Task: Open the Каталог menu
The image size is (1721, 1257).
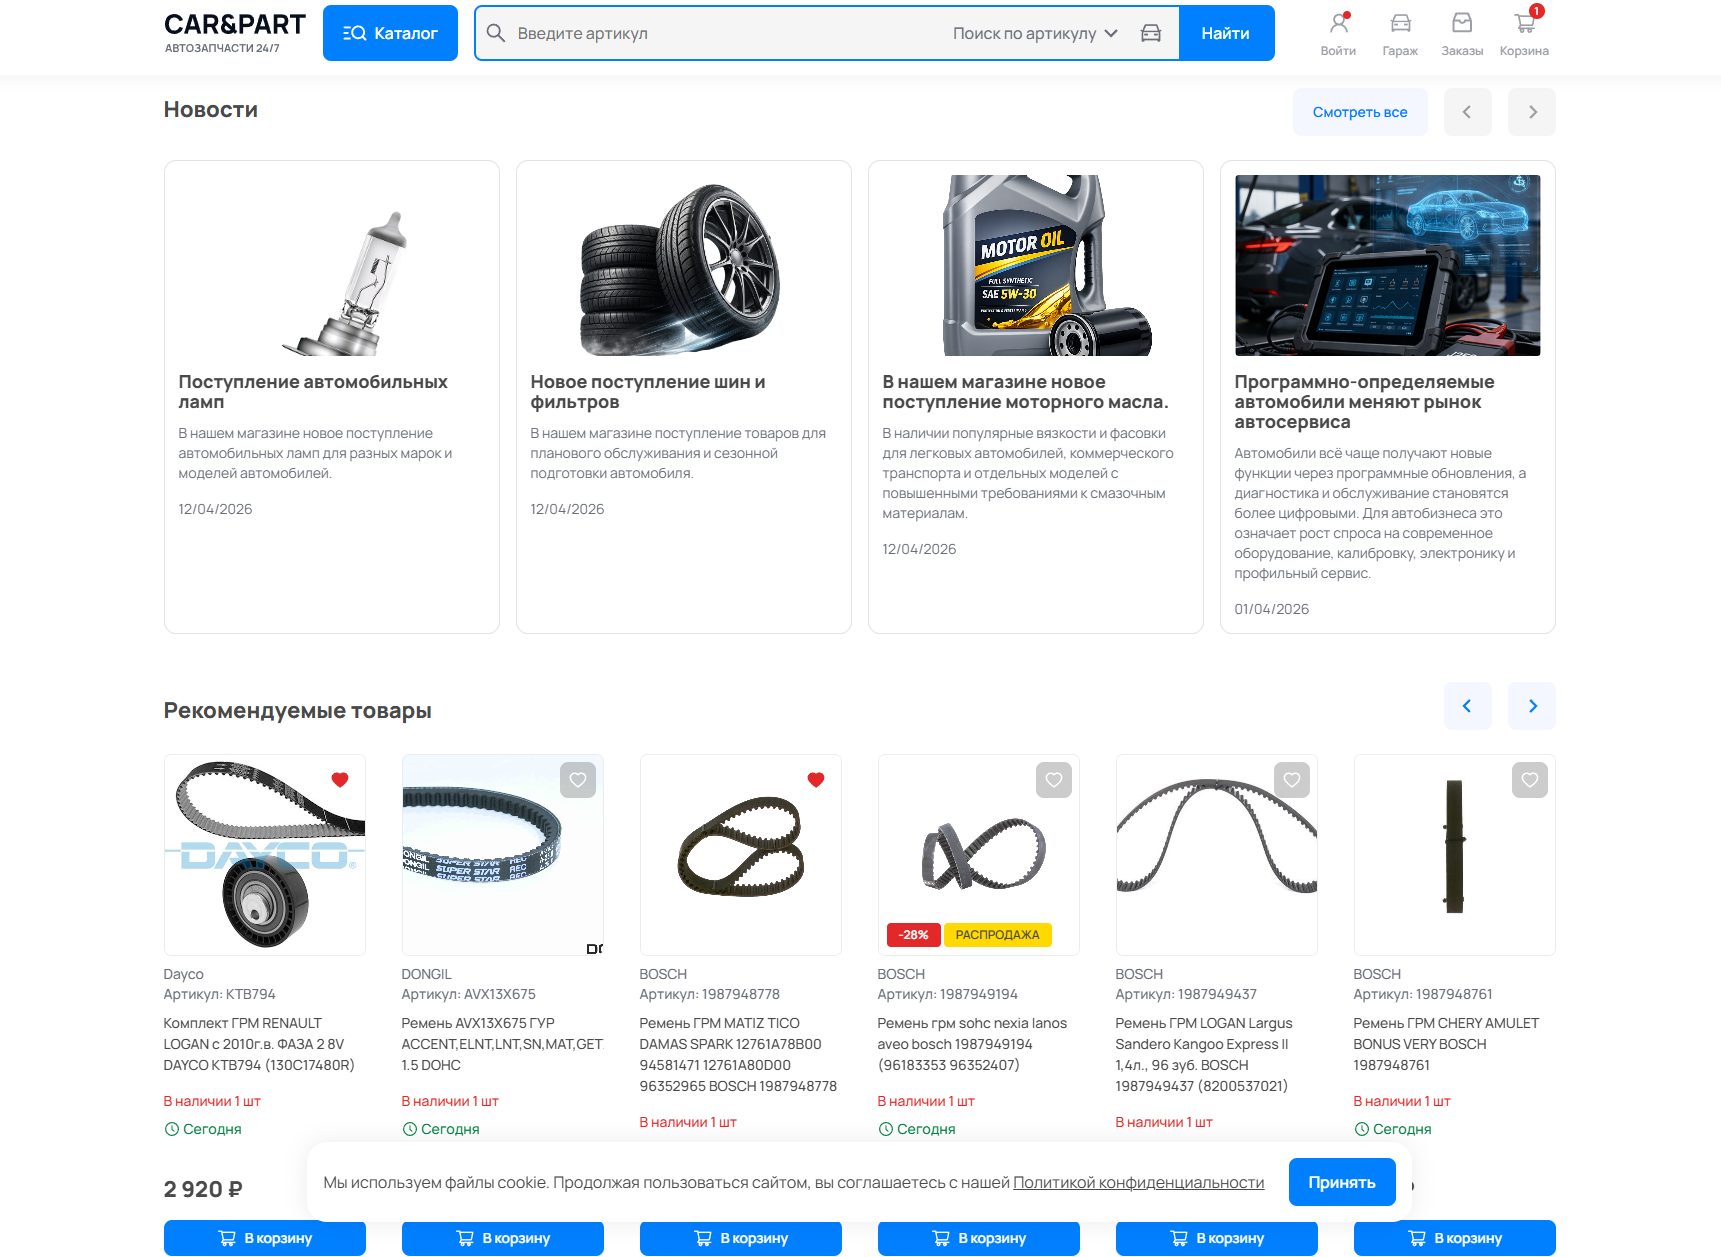Action: pyautogui.click(x=390, y=33)
